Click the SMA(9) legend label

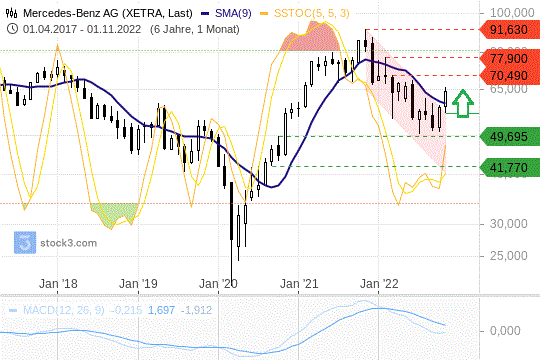coord(233,13)
